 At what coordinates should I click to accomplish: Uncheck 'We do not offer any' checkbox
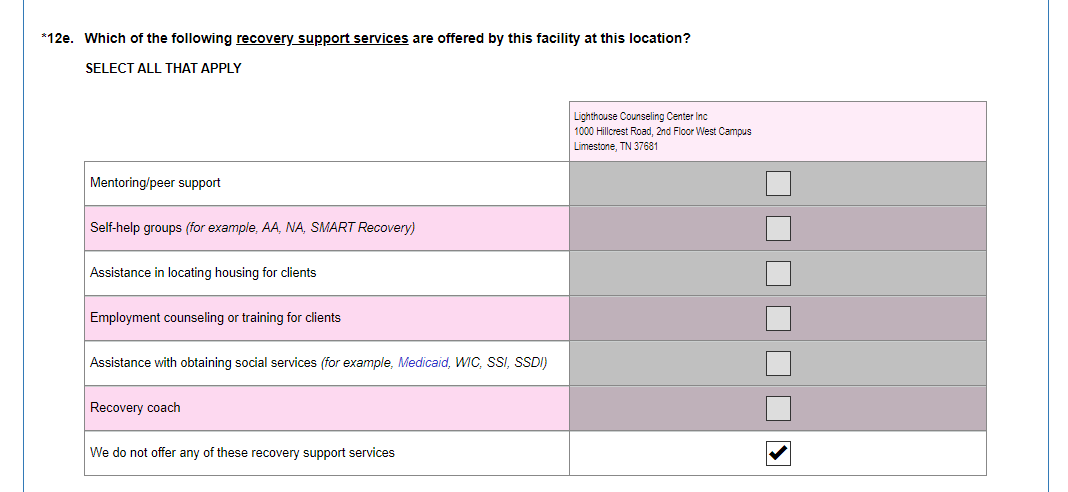[x=778, y=453]
